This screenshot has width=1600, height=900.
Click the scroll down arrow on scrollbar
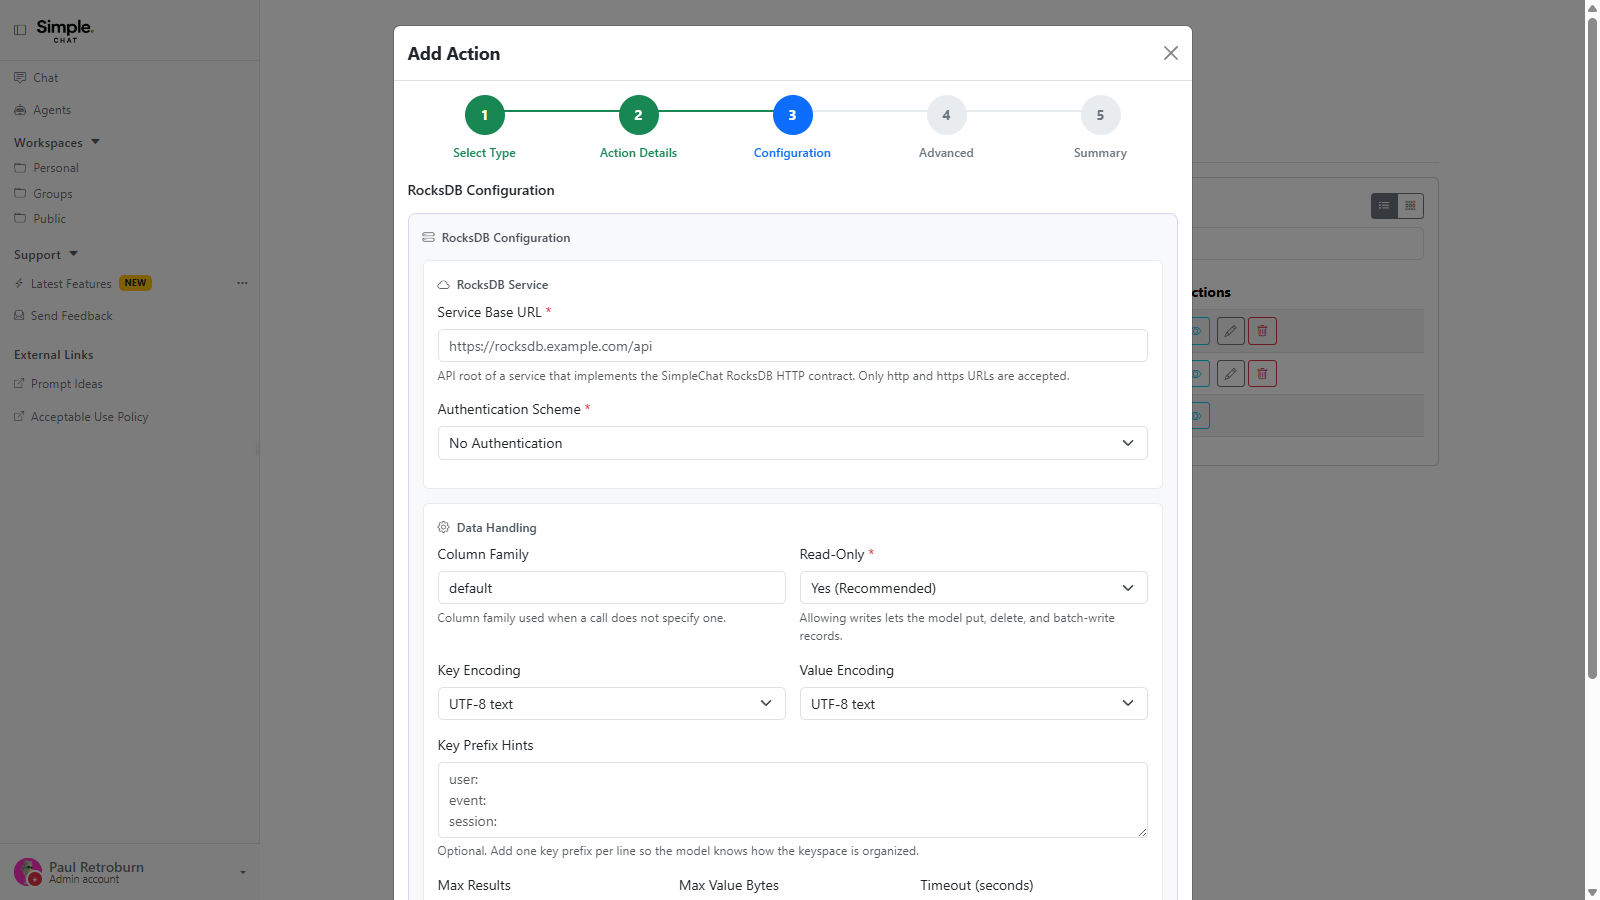[1592, 892]
